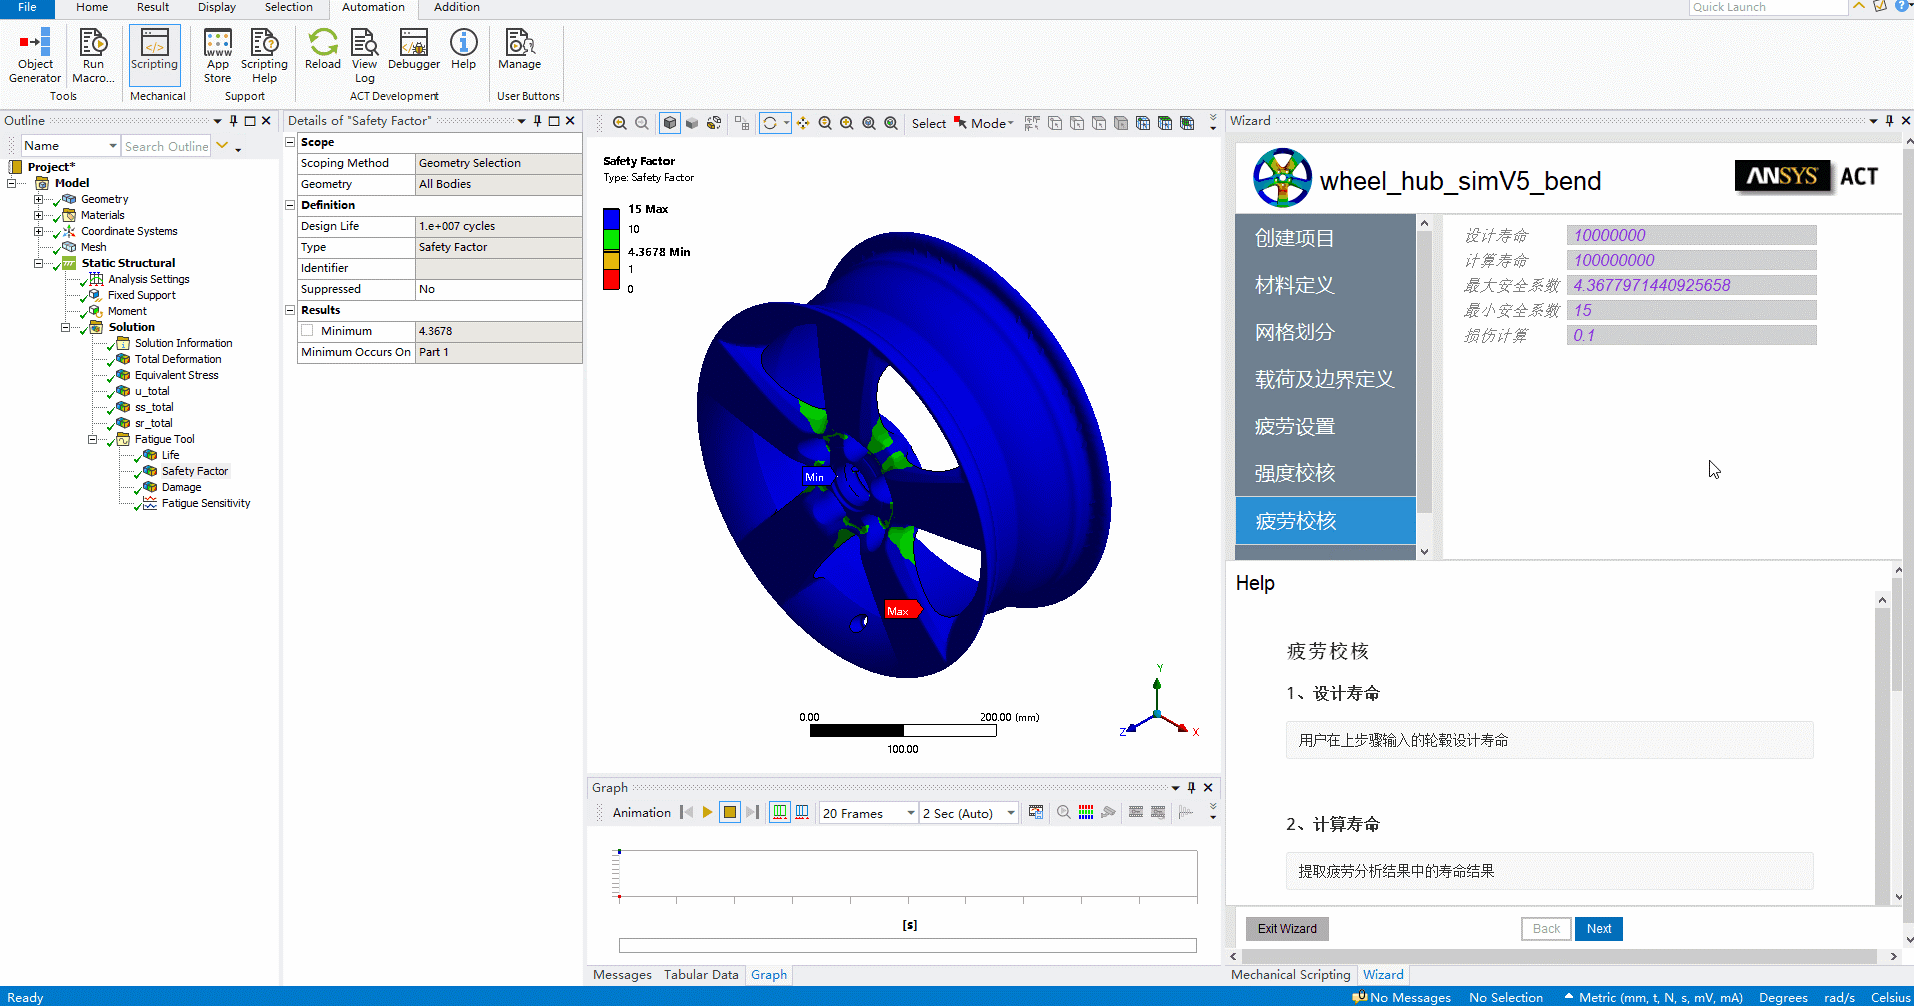This screenshot has width=1914, height=1006.
Task: Open the animation duration 2 Sec dropdown
Action: [1010, 813]
